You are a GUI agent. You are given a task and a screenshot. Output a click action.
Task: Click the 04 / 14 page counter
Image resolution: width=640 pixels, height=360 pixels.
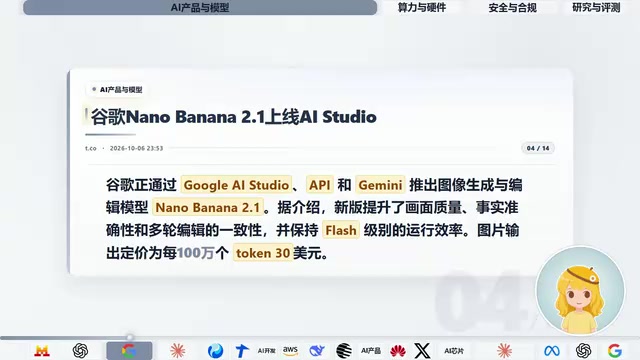(538, 148)
